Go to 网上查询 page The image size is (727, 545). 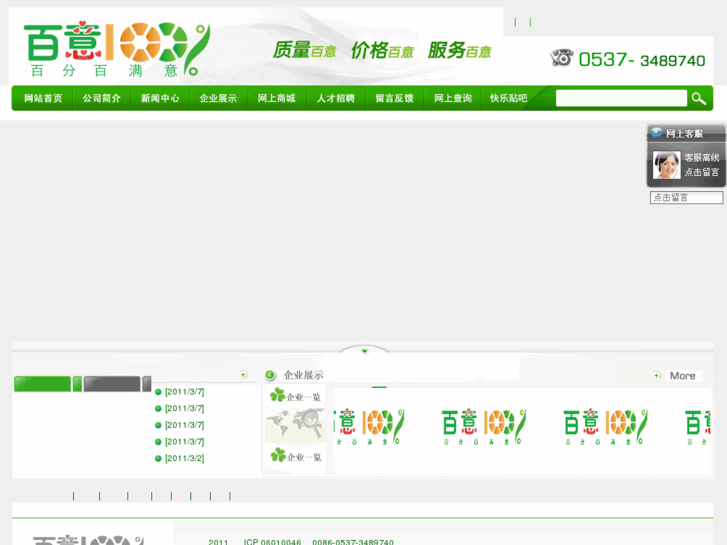click(453, 98)
